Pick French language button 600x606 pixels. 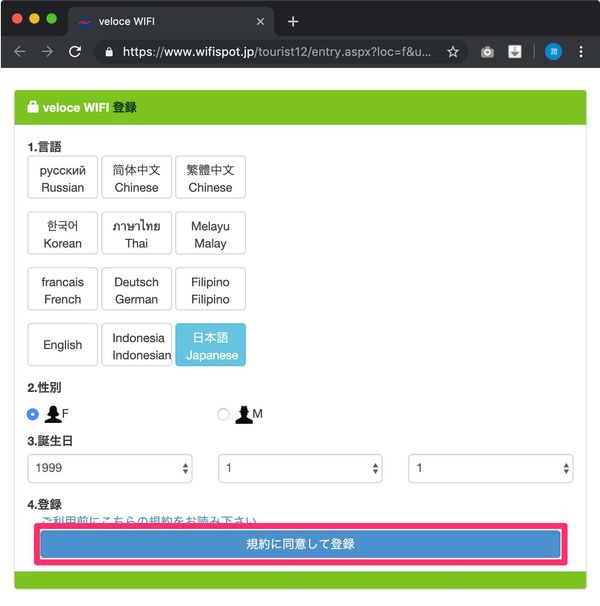(63, 289)
